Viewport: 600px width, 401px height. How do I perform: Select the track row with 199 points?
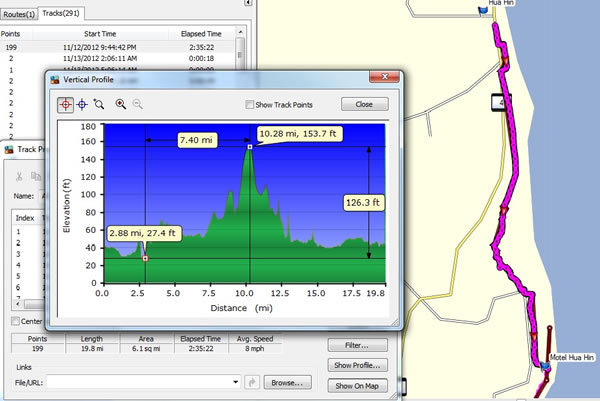pos(117,47)
